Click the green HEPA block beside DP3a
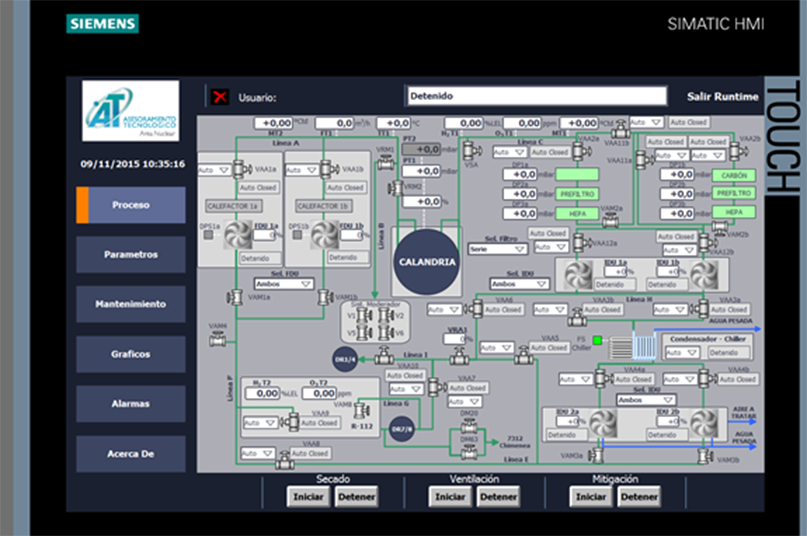807x536 pixels. tap(577, 213)
